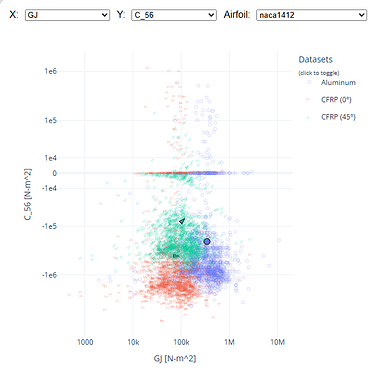The image size is (381, 375).
Task: Click the '1M' x-axis tick label
Action: pos(229,342)
